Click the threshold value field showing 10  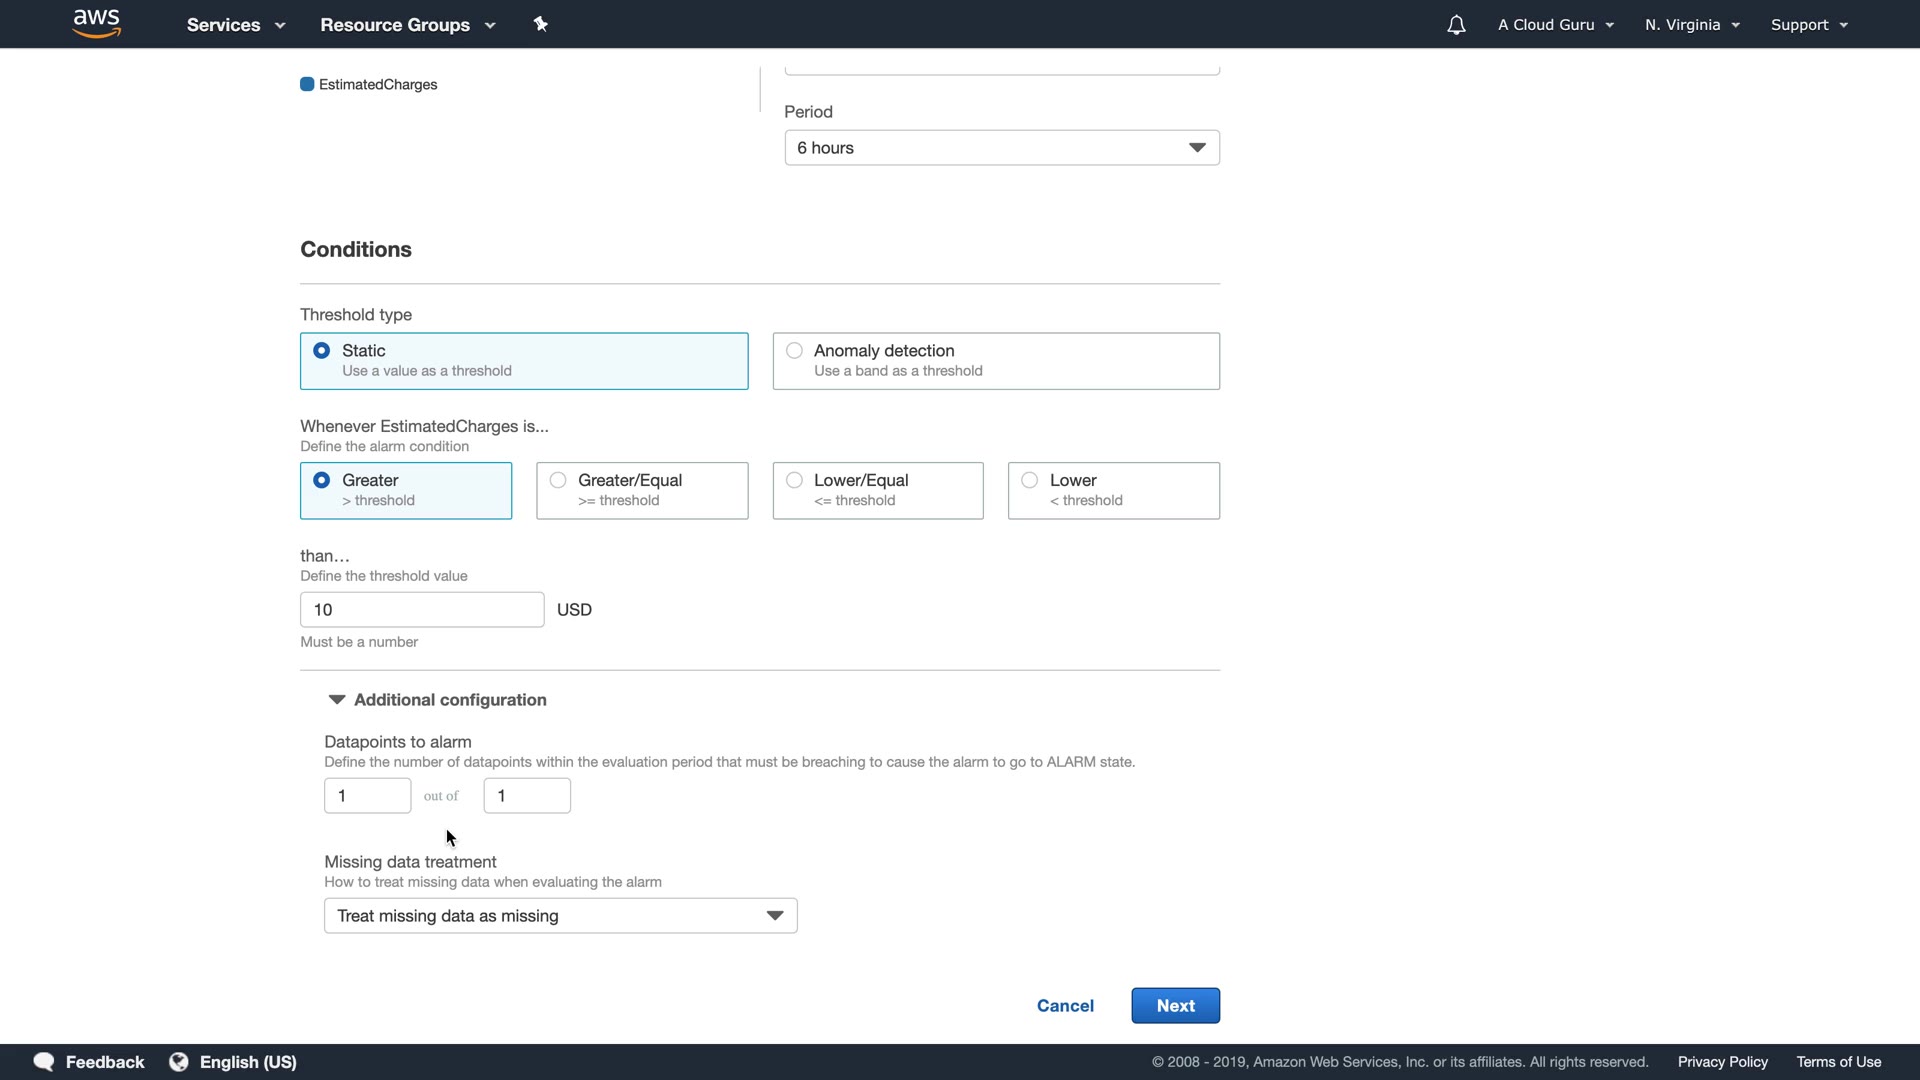(x=421, y=610)
